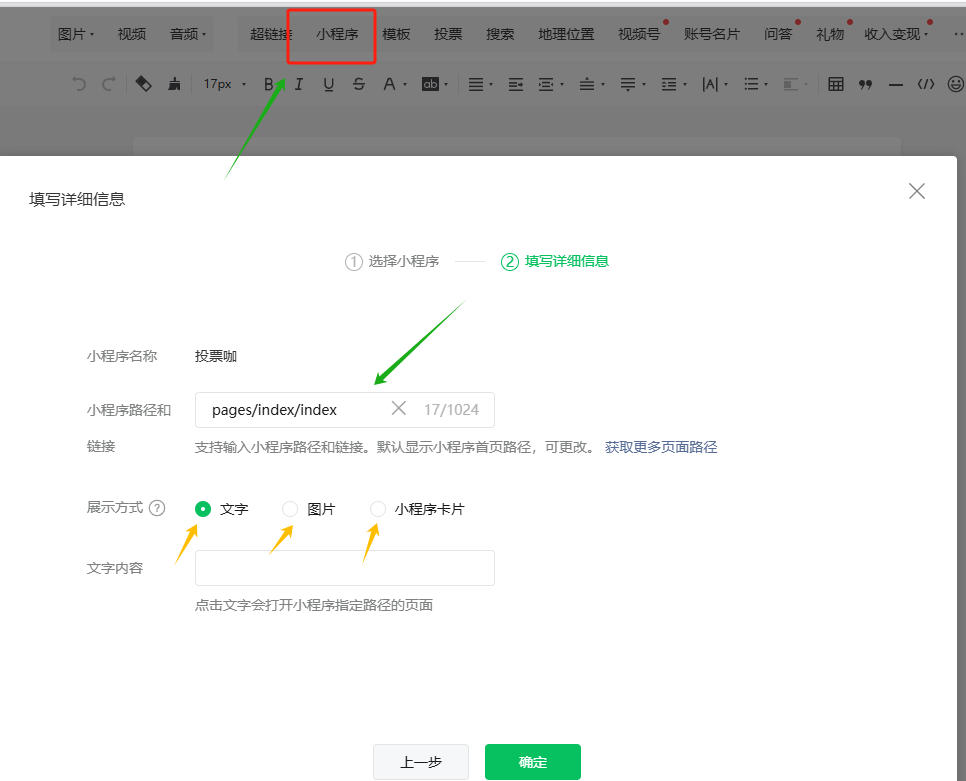Click the line spacing icon

pyautogui.click(x=669, y=84)
